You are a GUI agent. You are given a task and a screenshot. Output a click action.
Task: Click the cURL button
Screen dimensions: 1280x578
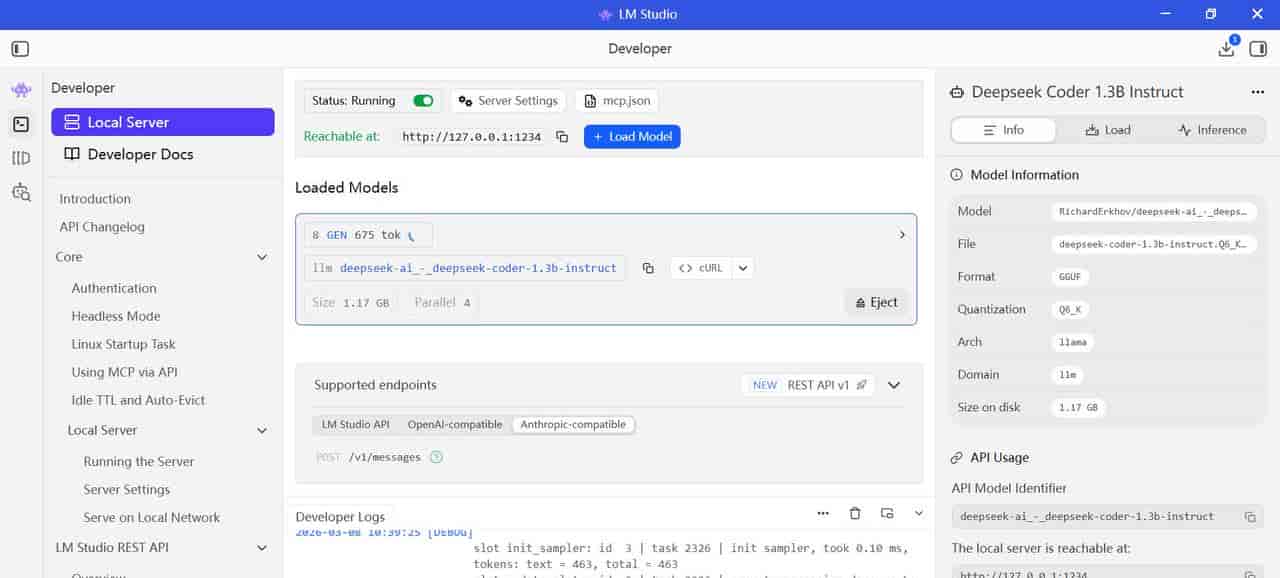coord(700,268)
